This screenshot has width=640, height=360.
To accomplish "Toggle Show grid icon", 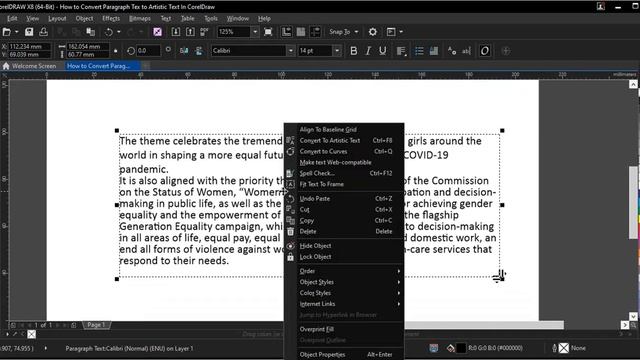I will point(301,32).
